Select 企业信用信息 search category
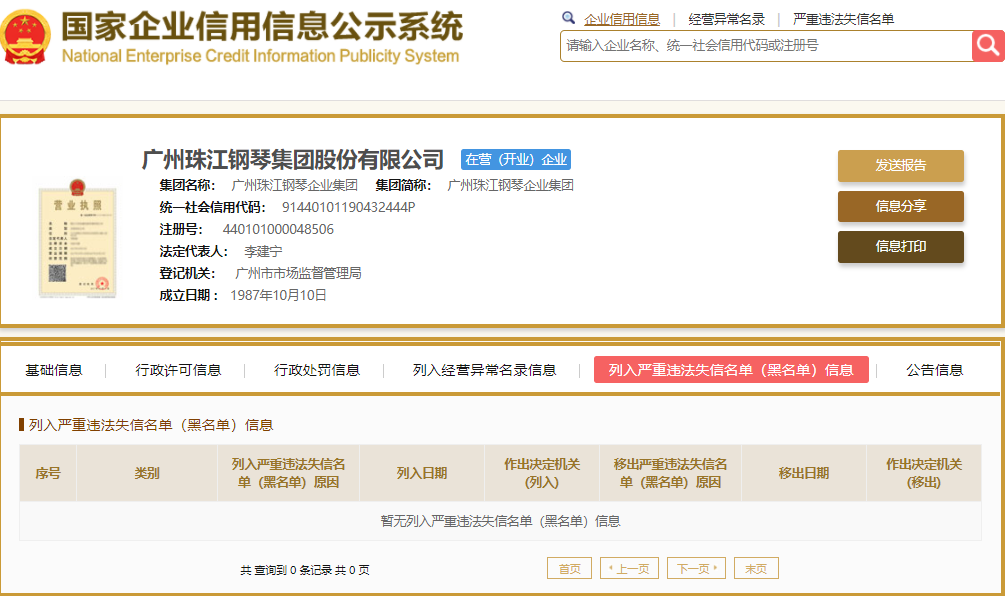The width and height of the screenshot is (1005, 596). click(x=621, y=19)
